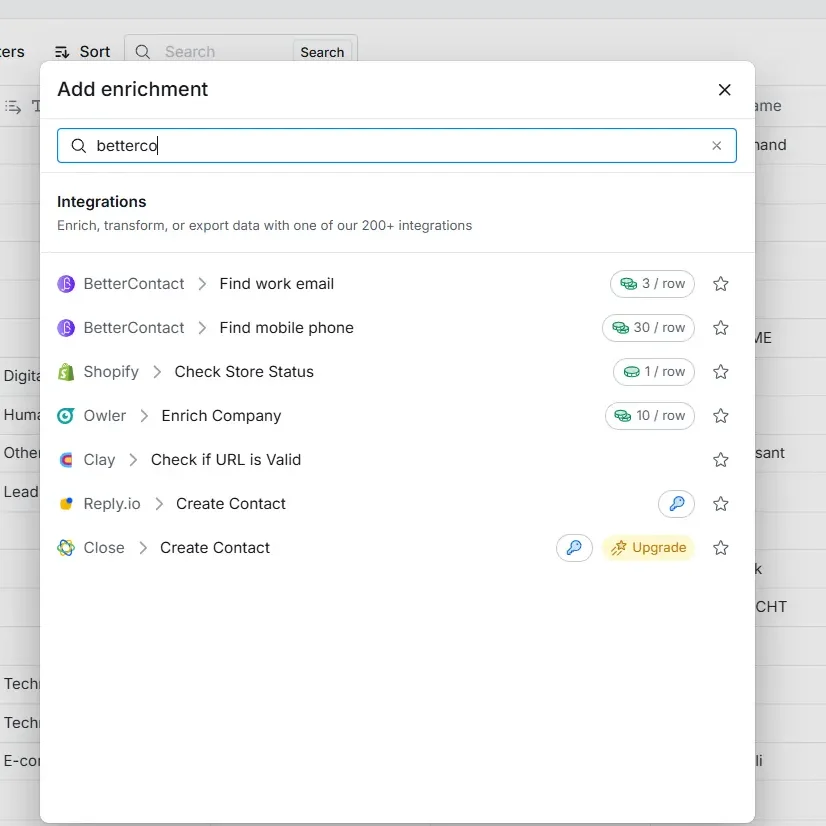Screen dimensions: 826x826
Task: Clear the enrichment search text
Action: click(x=716, y=145)
